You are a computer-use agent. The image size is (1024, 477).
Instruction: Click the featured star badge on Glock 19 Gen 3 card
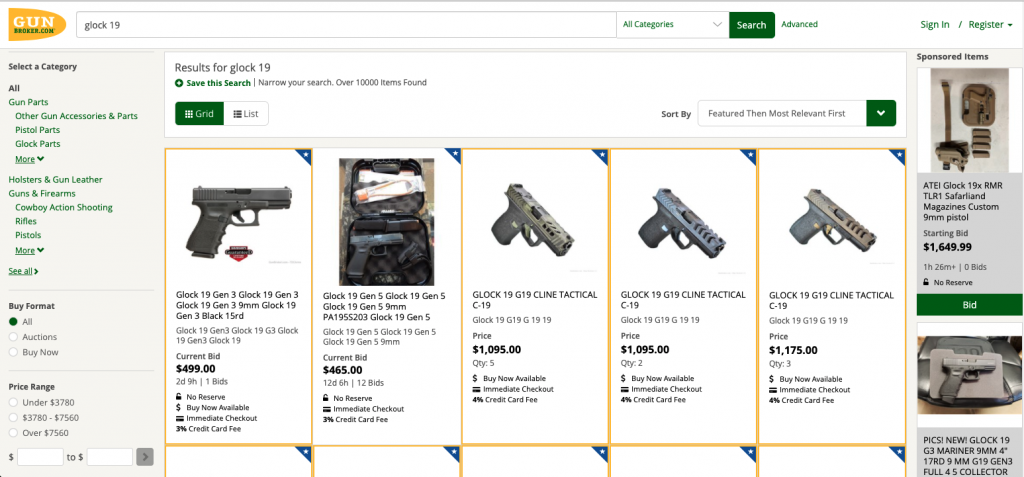pyautogui.click(x=304, y=157)
